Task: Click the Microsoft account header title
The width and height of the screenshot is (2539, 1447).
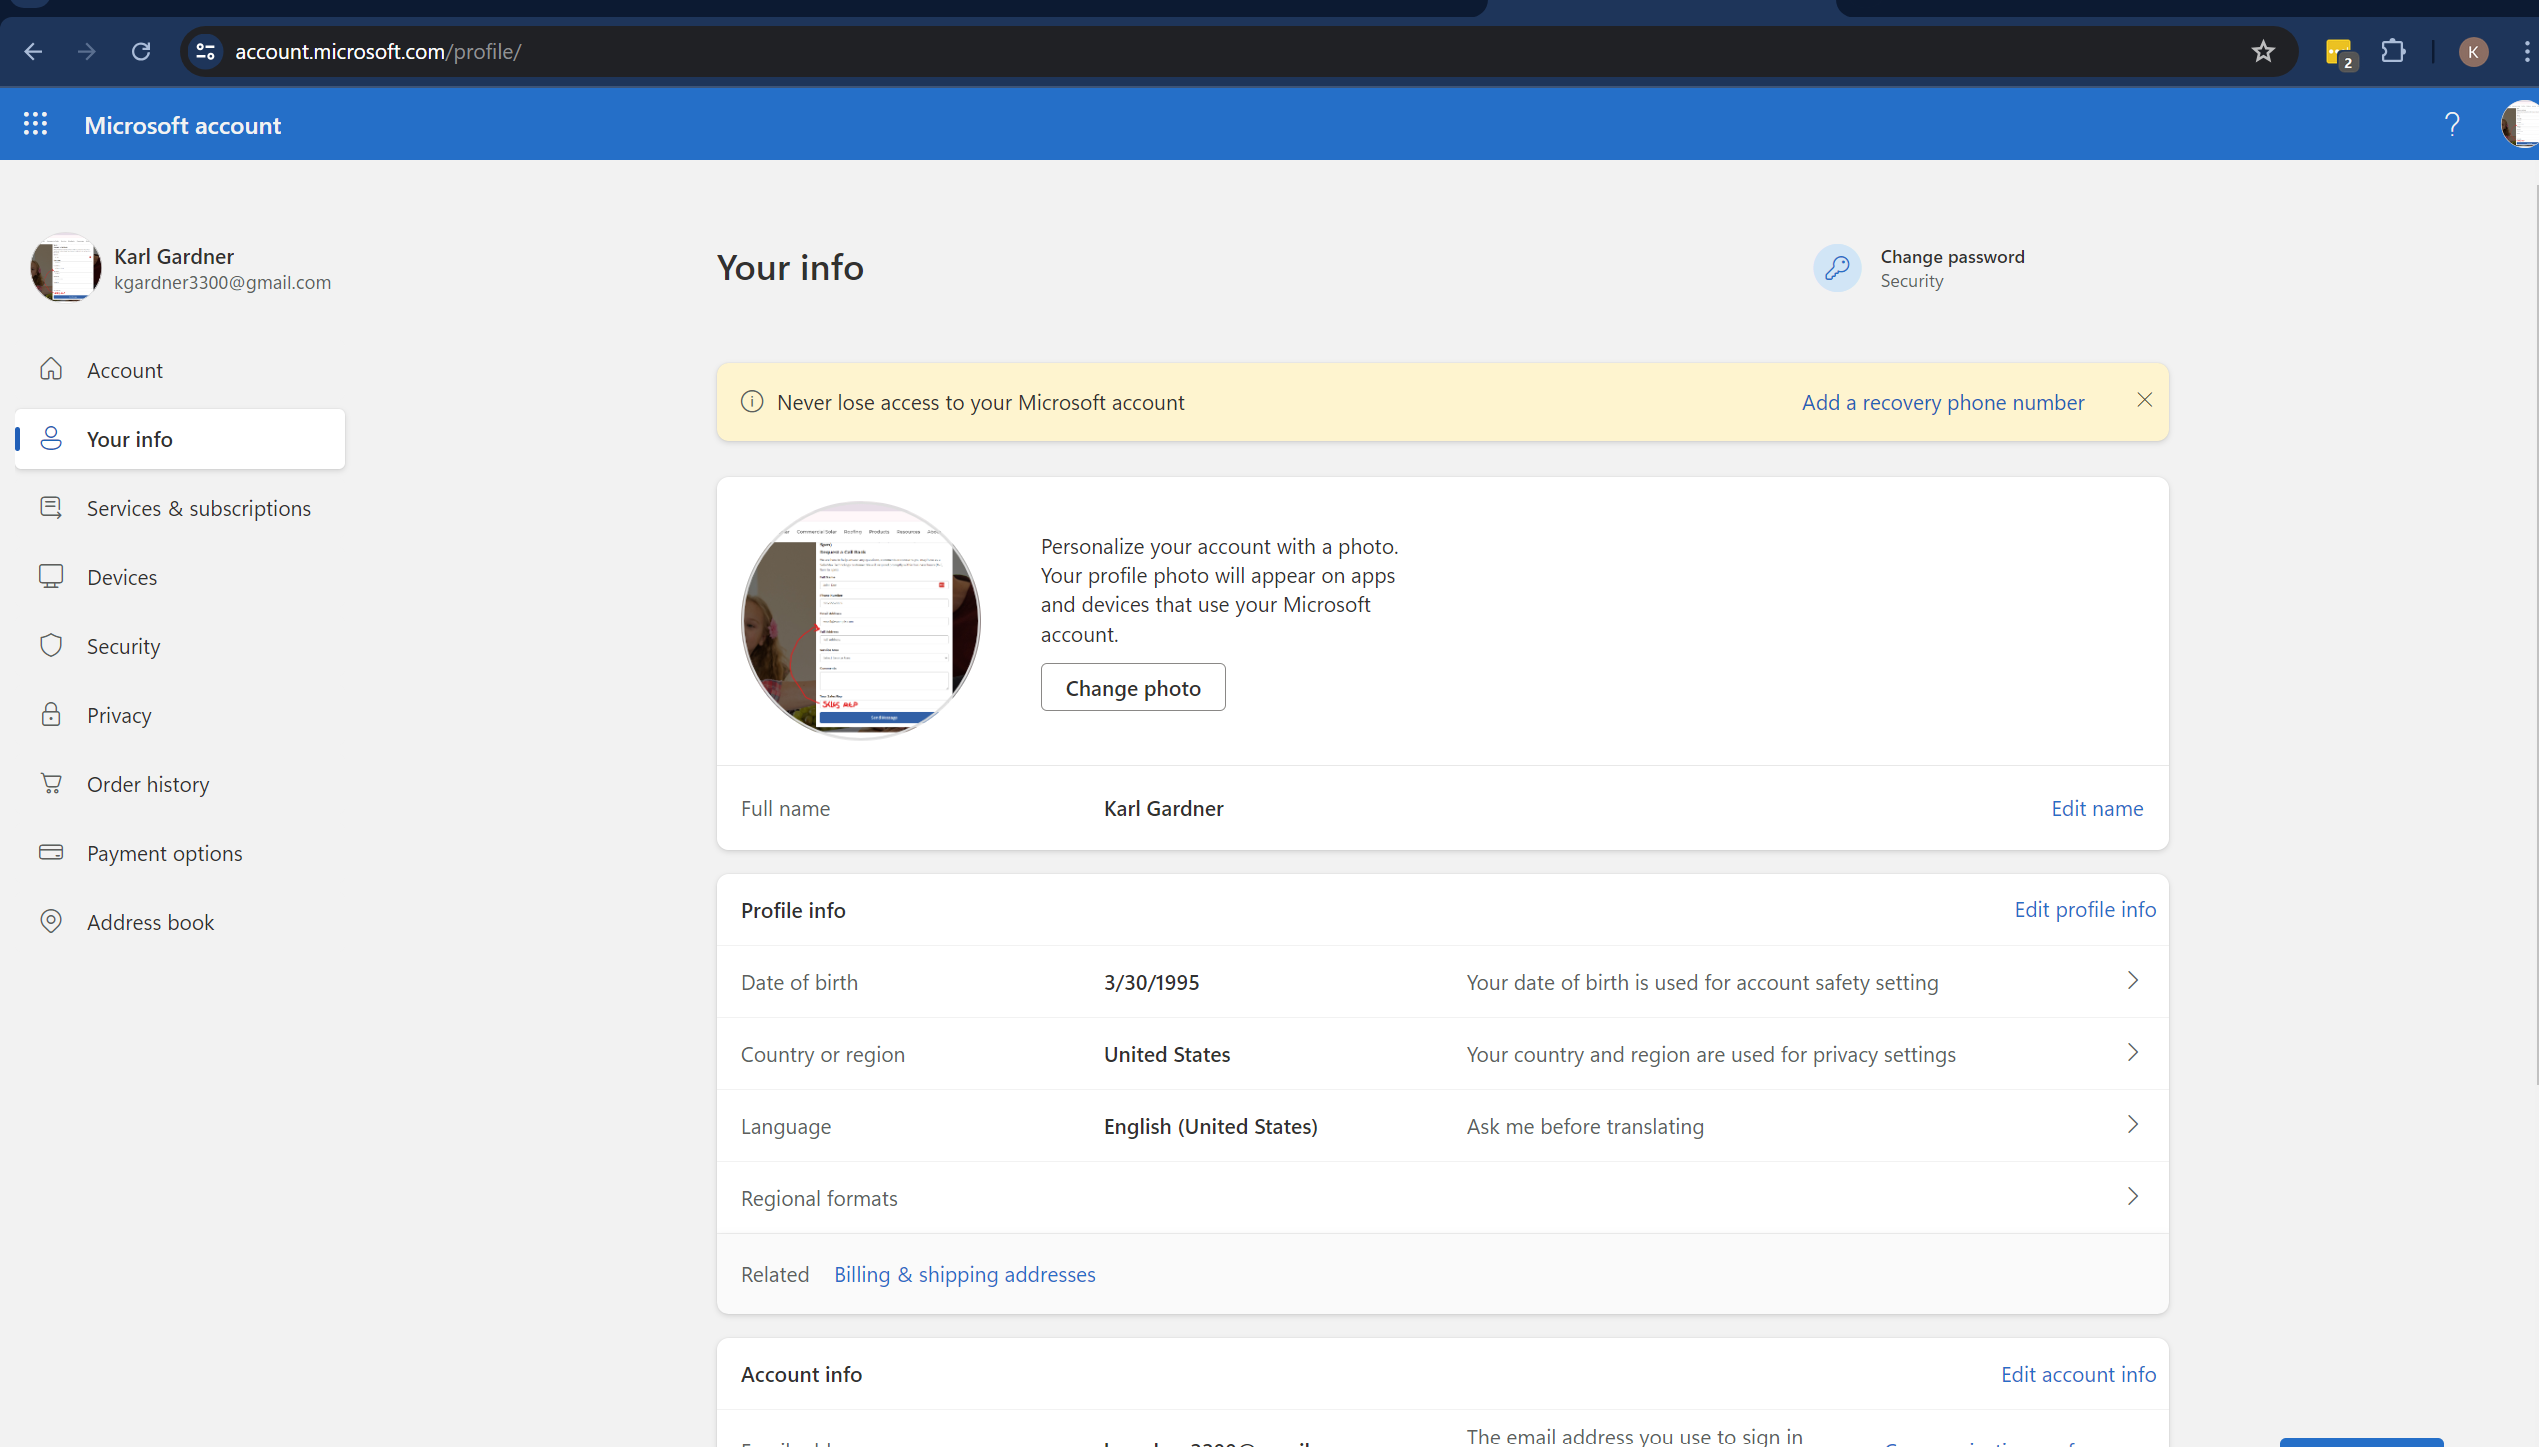Action: 183,125
